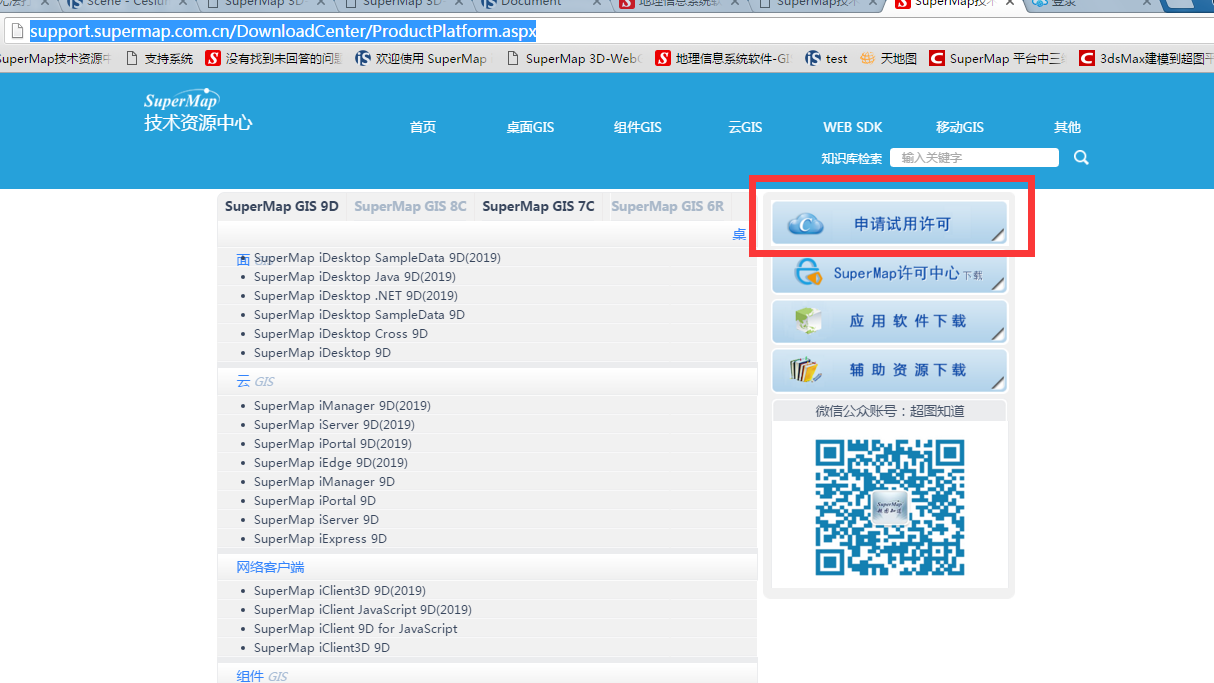Switch to the SuperMap GIS 8C tab
The height and width of the screenshot is (683, 1214).
[x=410, y=207]
